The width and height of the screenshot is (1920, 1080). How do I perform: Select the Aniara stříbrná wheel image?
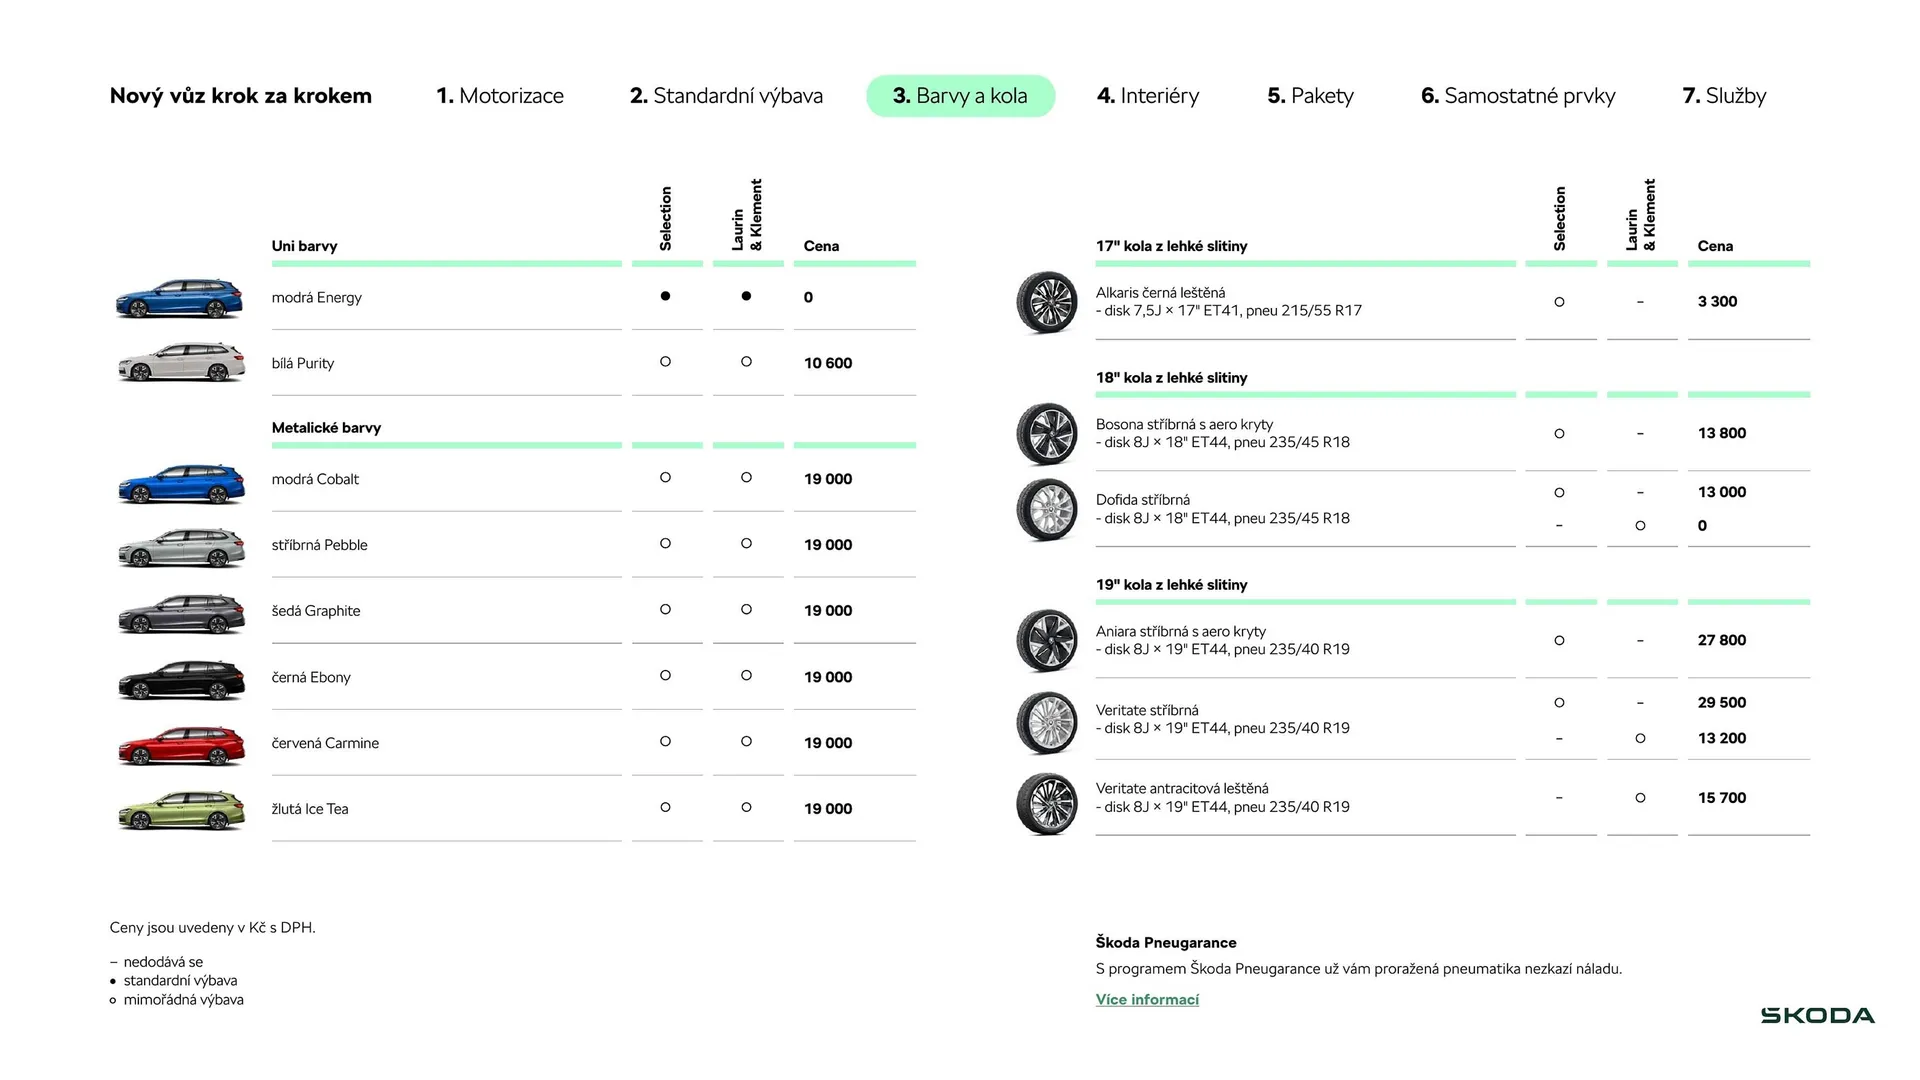[1047, 641]
